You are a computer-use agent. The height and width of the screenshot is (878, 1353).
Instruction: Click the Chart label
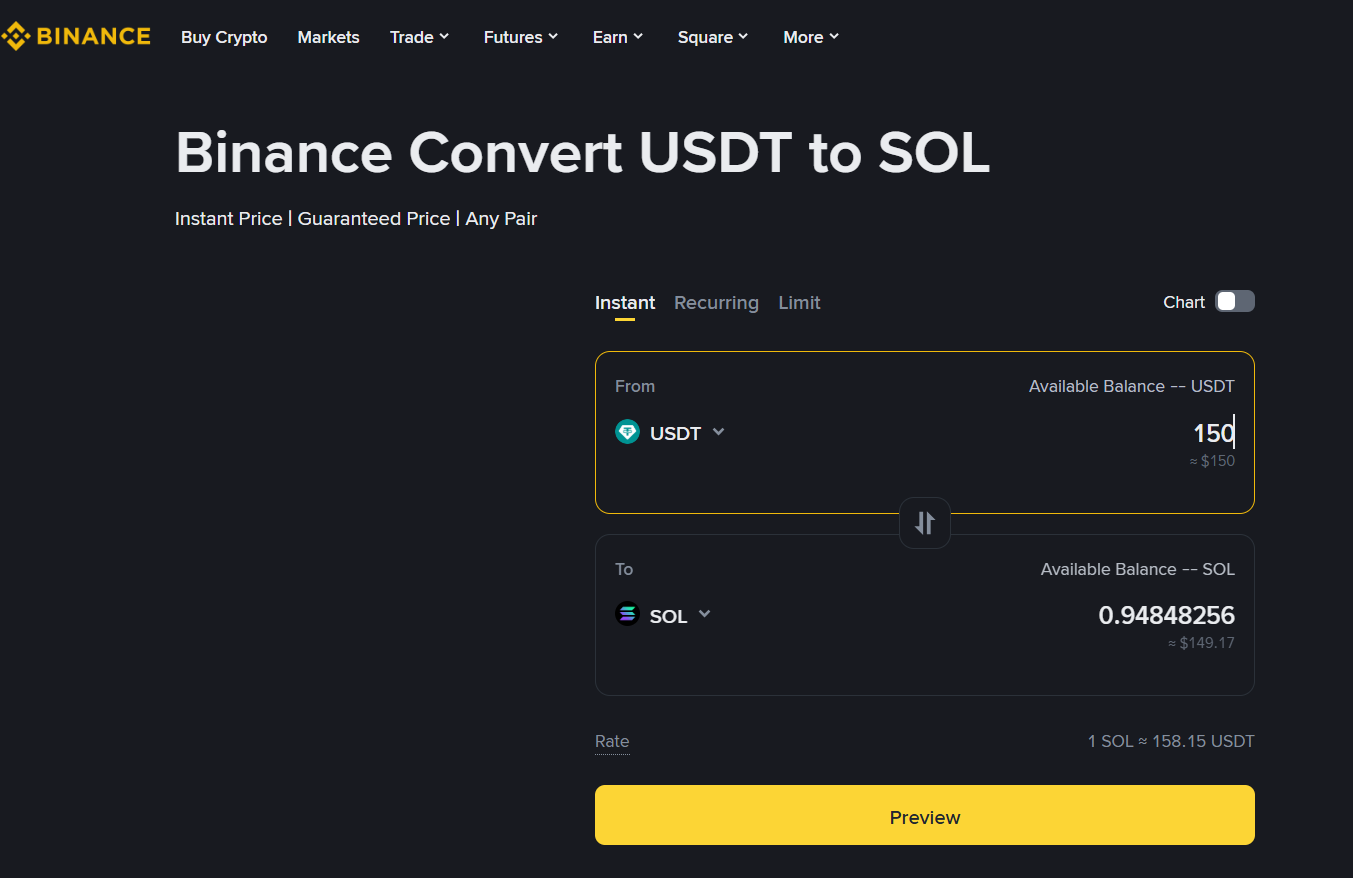(x=1184, y=302)
